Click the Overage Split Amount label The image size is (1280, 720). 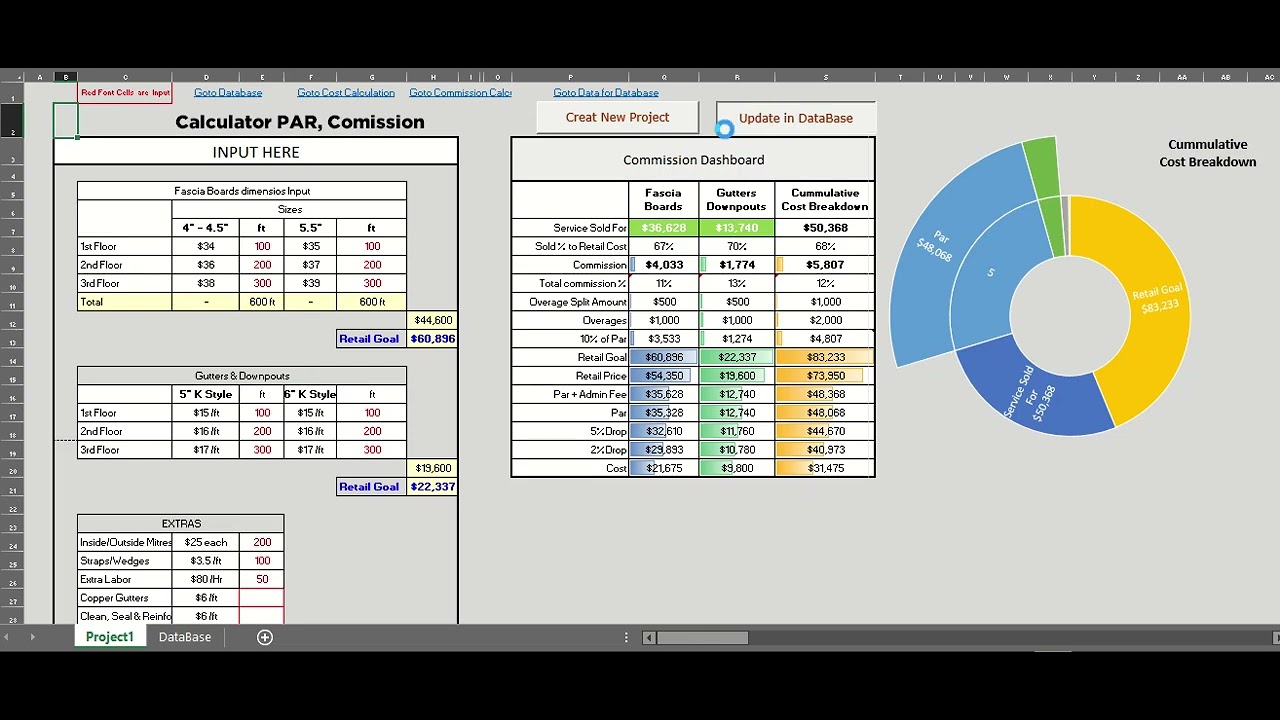[x=578, y=302]
